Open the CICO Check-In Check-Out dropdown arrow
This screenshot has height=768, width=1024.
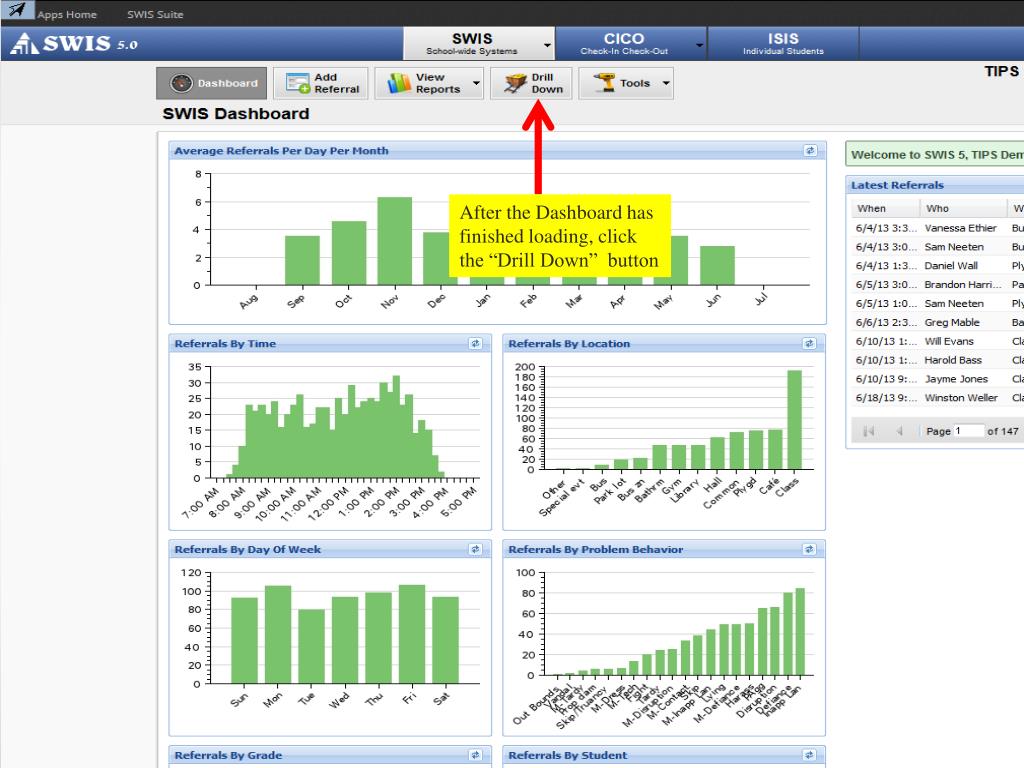699,45
